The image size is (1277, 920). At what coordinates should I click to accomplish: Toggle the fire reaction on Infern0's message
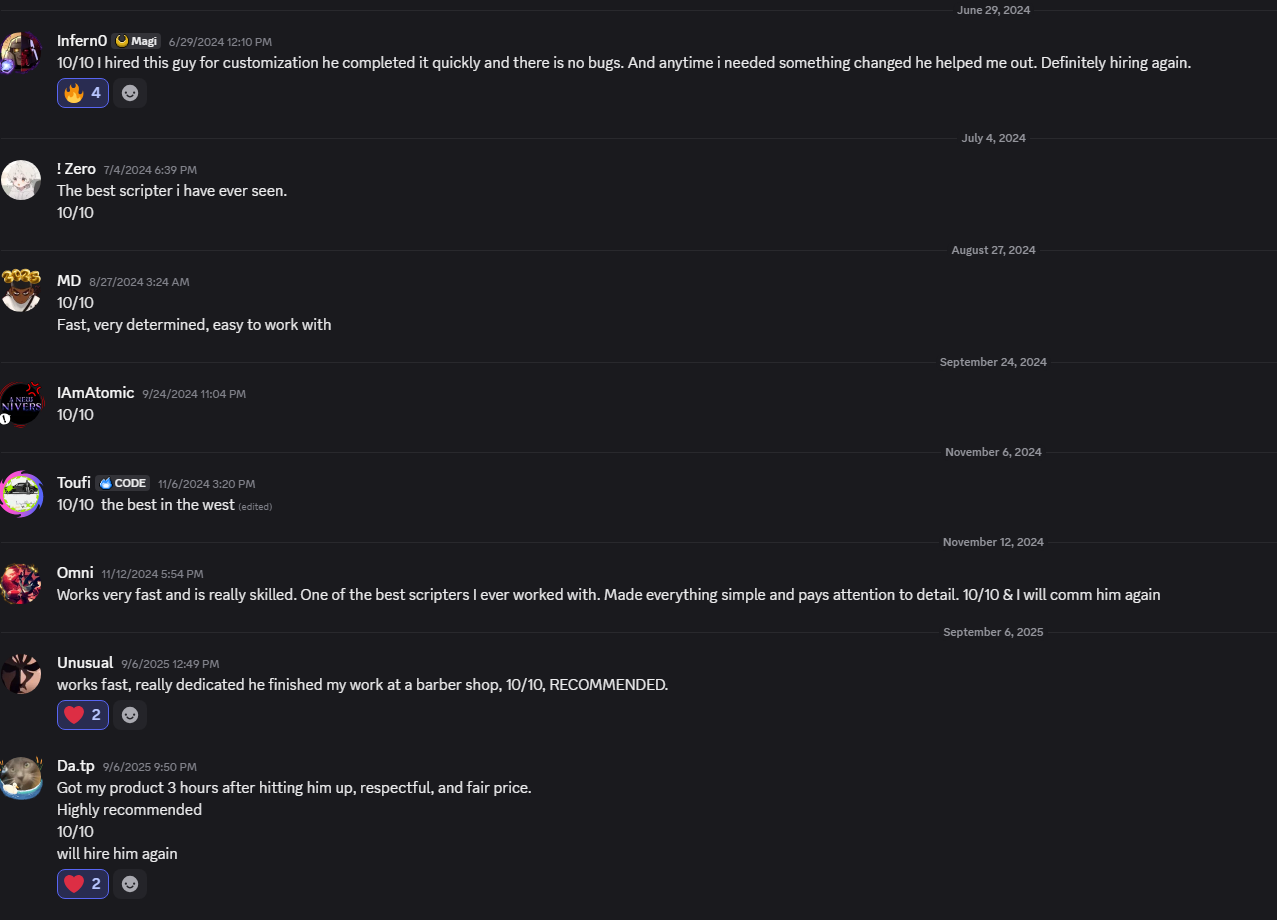(x=83, y=93)
